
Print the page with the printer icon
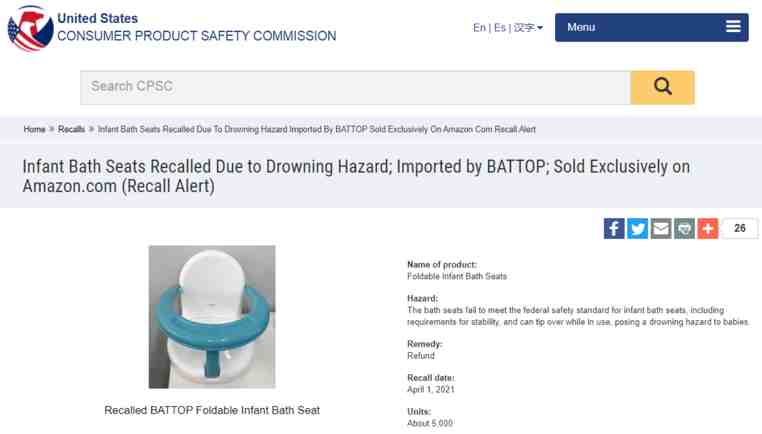coord(684,228)
